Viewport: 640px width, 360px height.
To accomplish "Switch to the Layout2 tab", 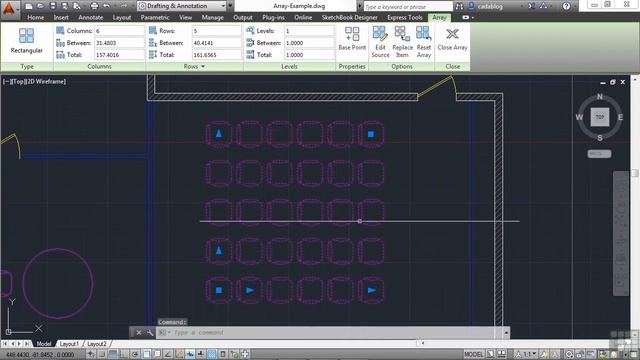I will pyautogui.click(x=97, y=344).
